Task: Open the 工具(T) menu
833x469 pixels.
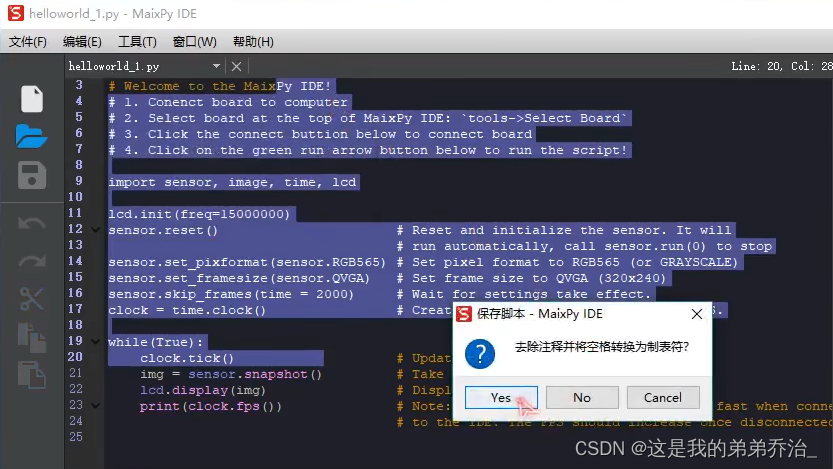Action: [x=137, y=41]
